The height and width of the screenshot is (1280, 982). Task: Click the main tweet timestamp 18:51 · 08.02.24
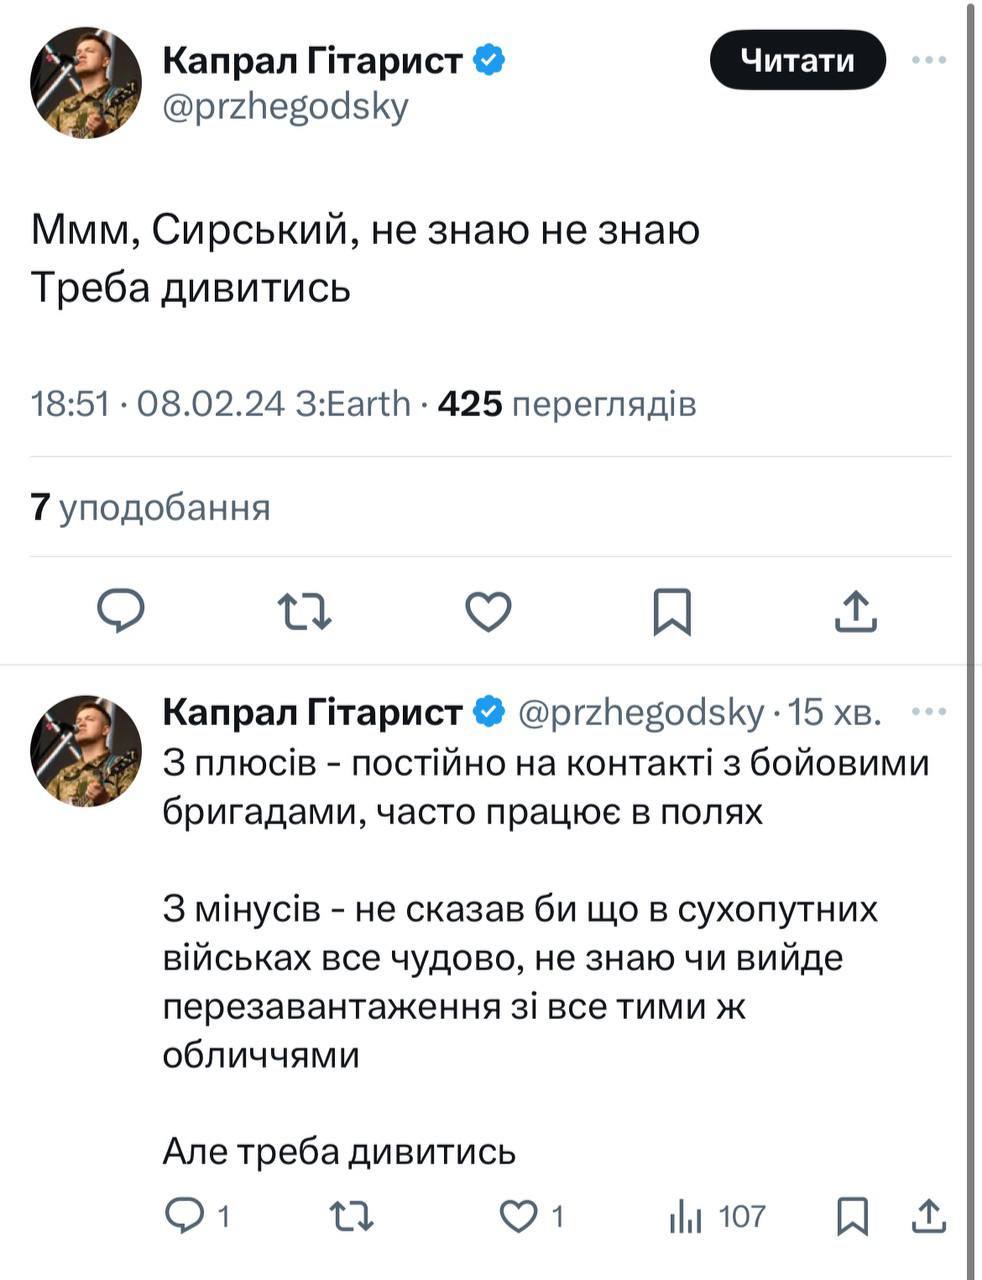[164, 404]
